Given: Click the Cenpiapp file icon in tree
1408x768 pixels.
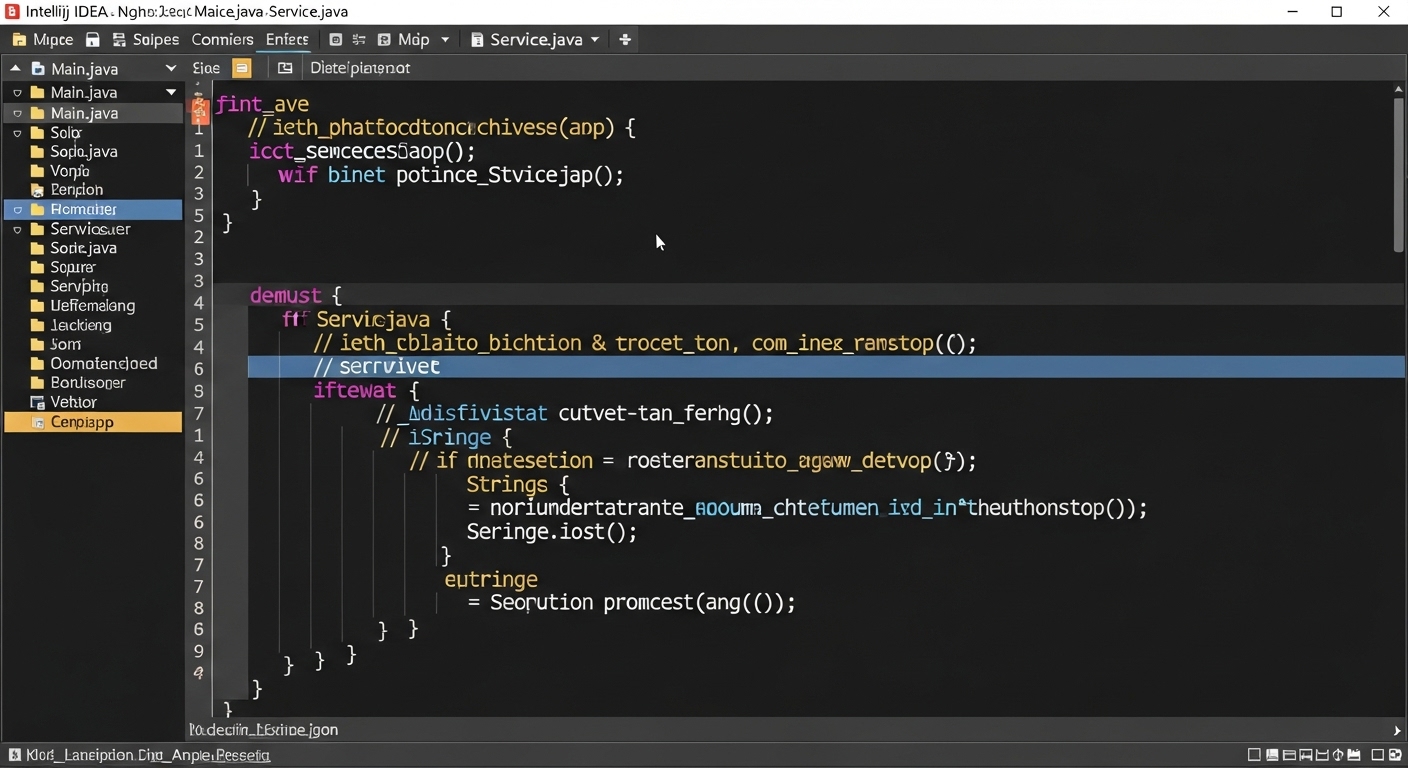Looking at the screenshot, I should [38, 422].
